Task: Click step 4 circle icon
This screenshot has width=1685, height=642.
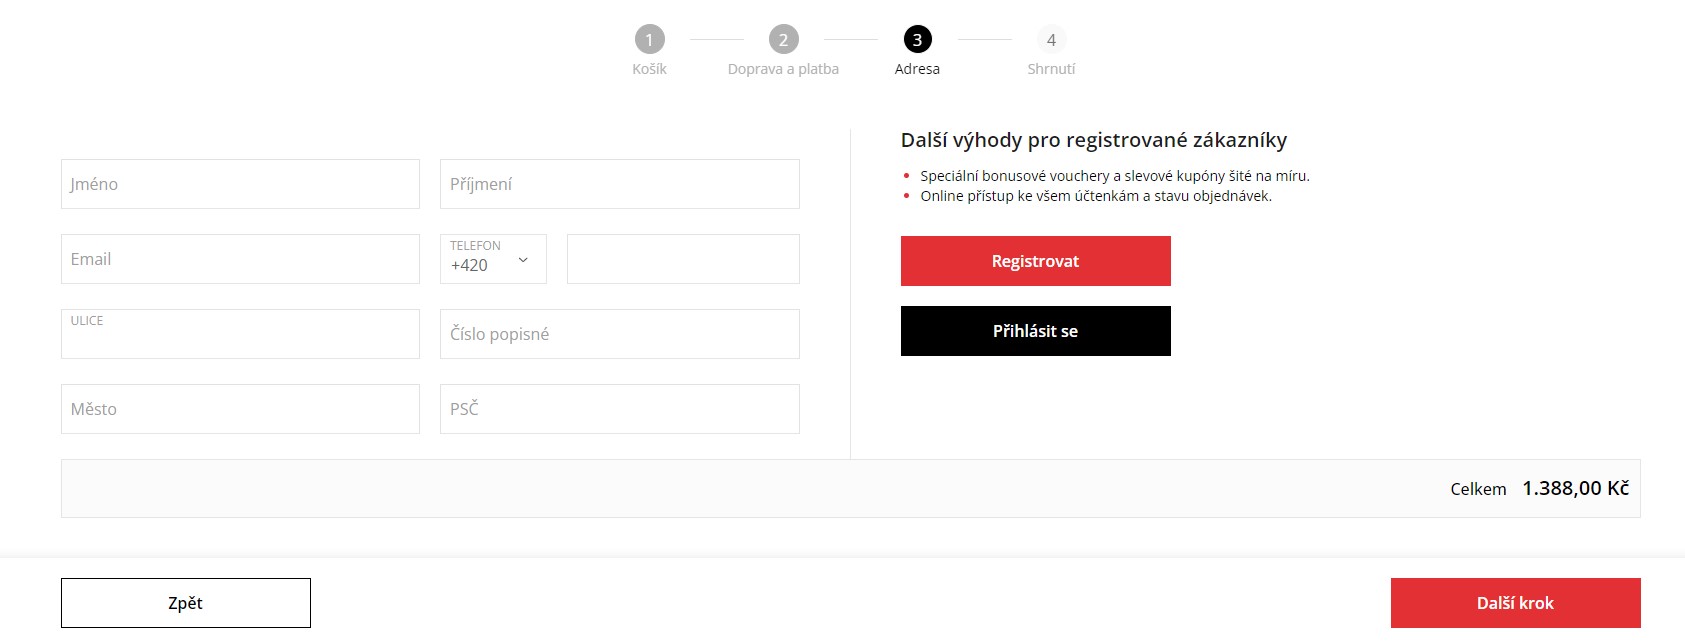Action: click(x=1051, y=40)
